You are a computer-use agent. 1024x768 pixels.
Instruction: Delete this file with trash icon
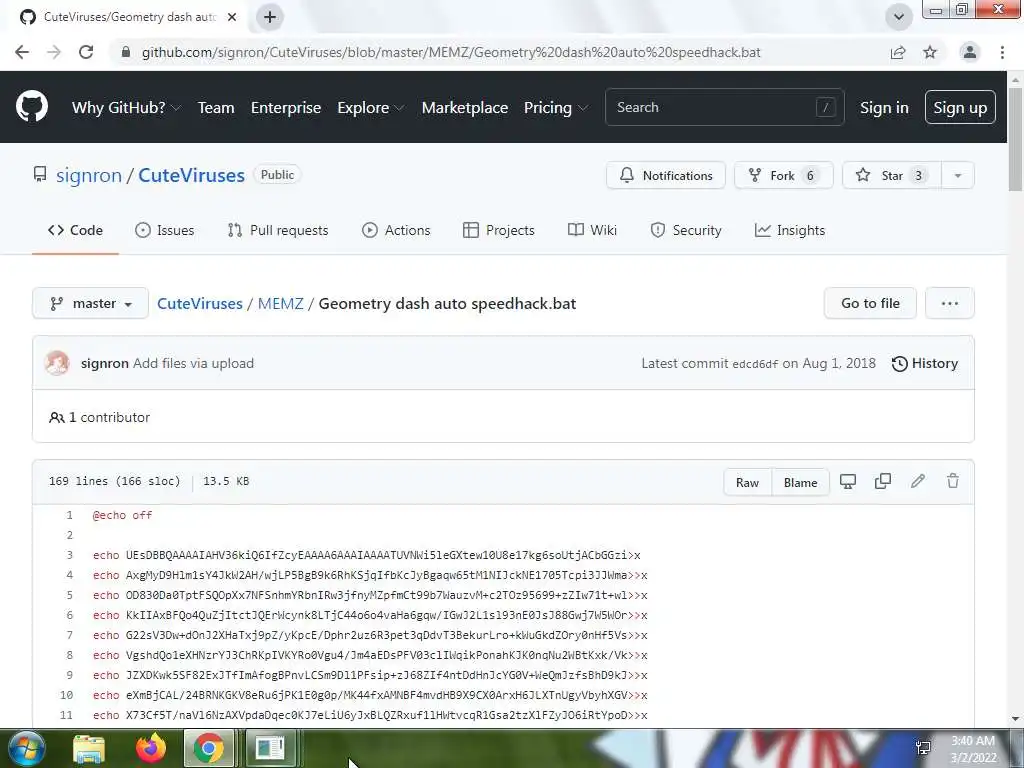click(953, 482)
